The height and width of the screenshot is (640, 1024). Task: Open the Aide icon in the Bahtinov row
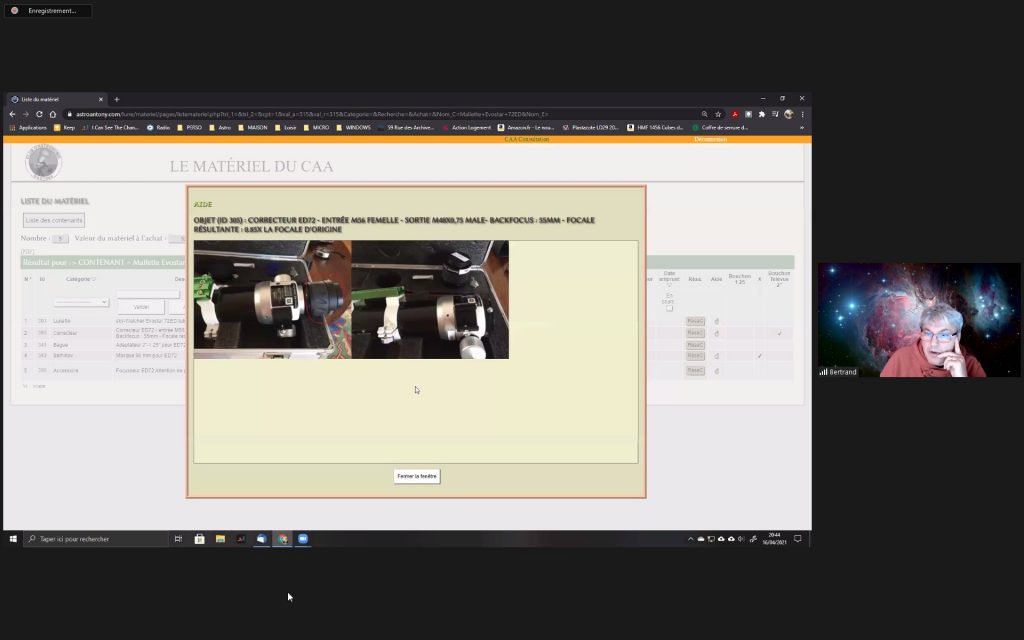coord(716,356)
